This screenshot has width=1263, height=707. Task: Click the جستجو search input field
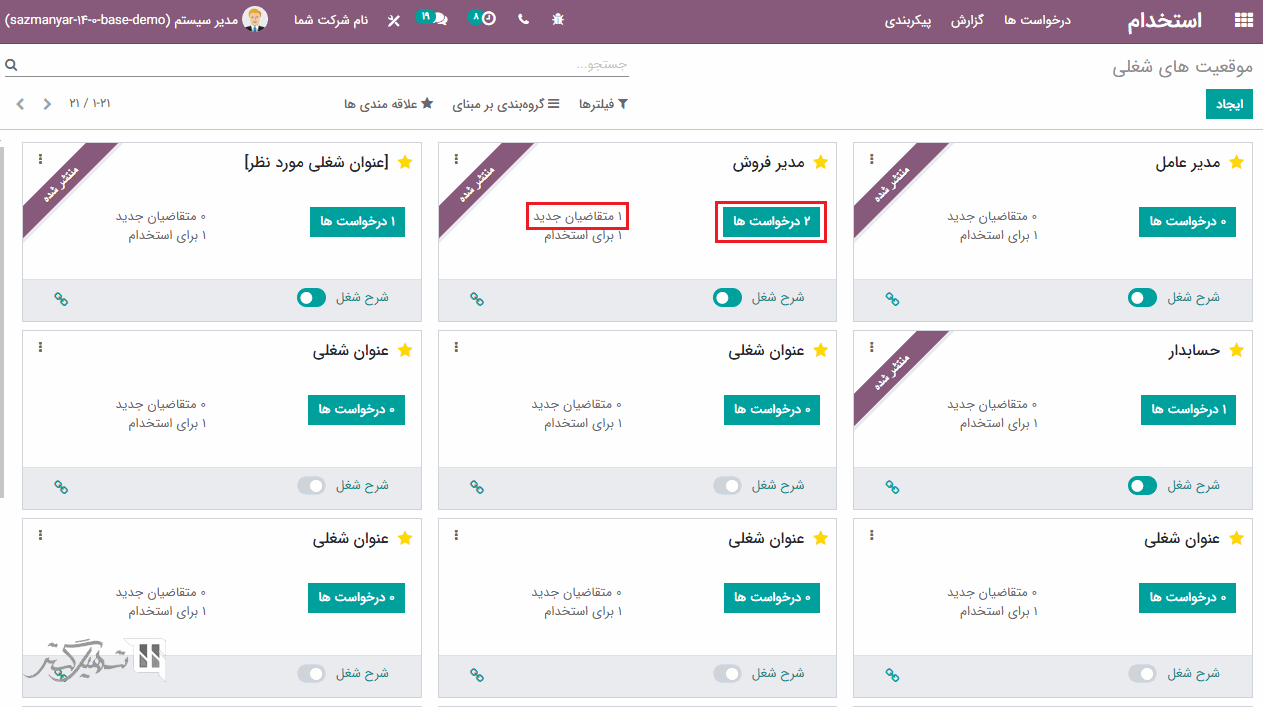320,65
